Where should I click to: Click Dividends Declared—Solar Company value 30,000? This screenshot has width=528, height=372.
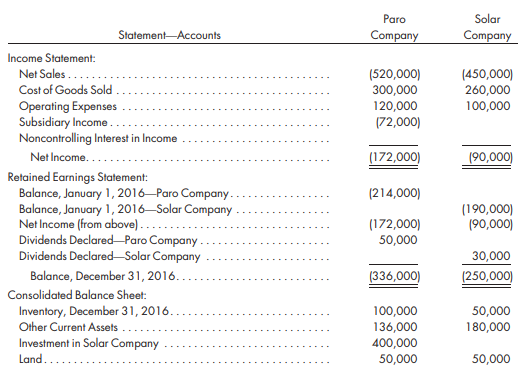point(491,256)
